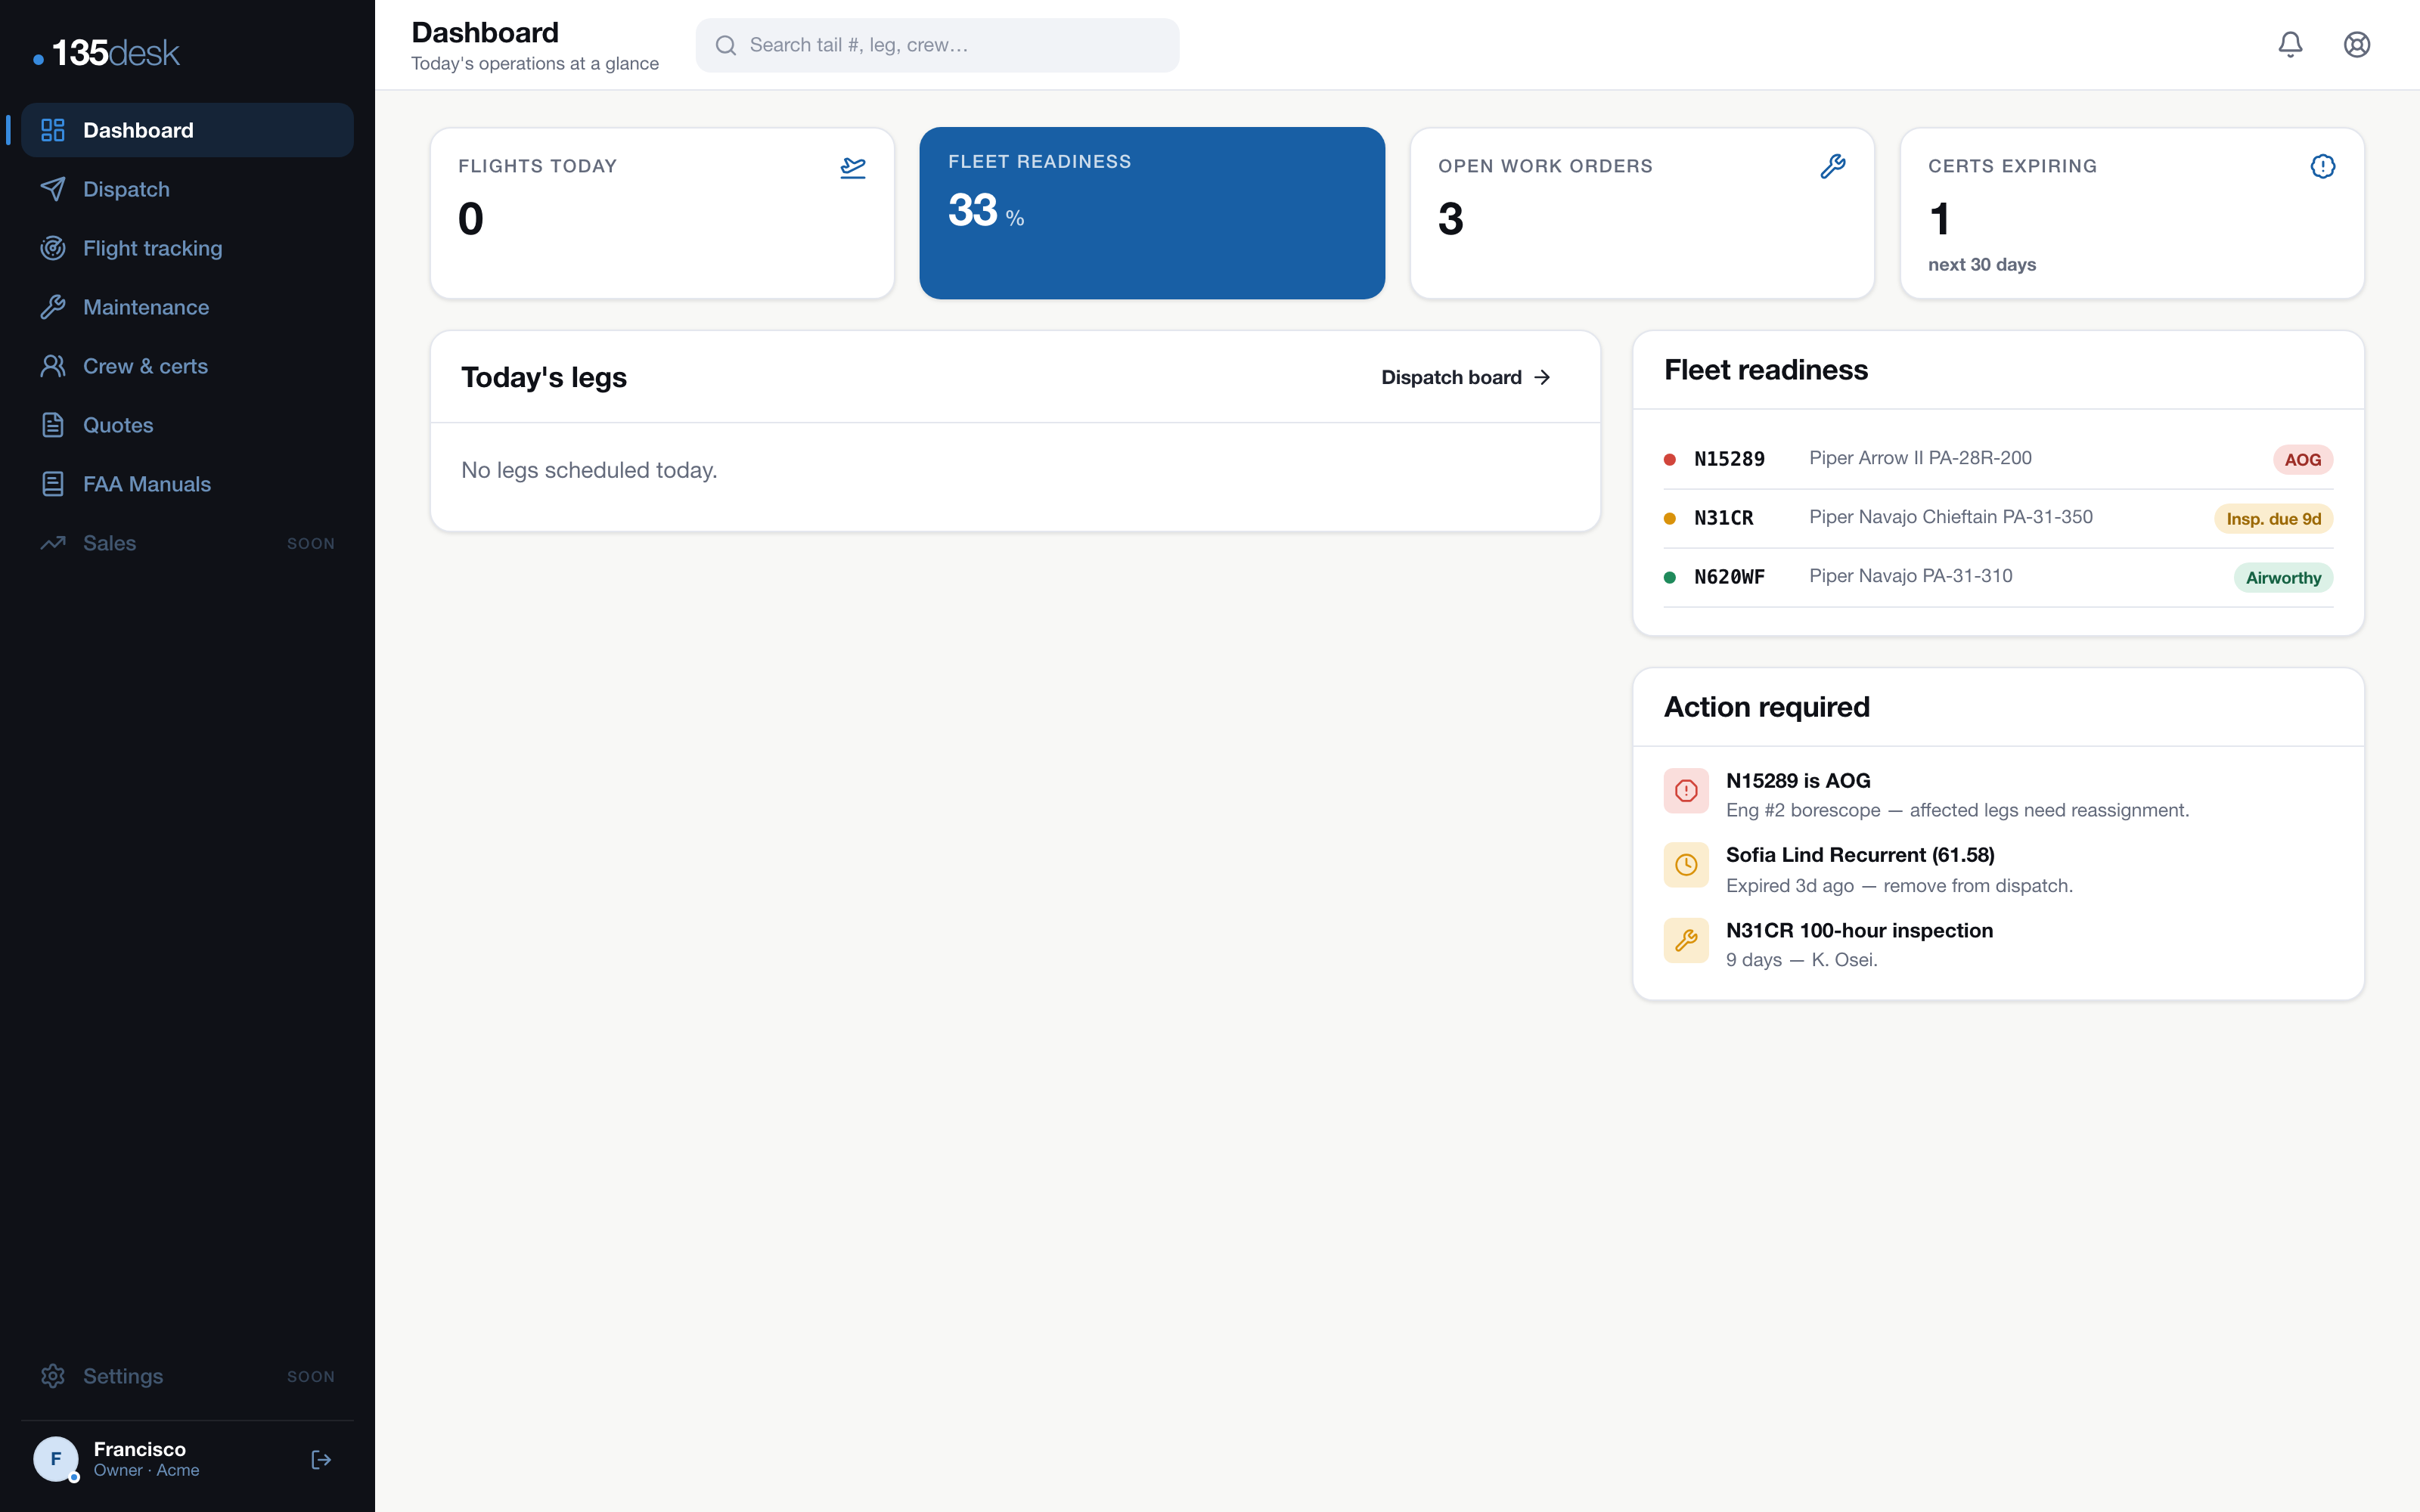This screenshot has height=1512, width=2420.
Task: Open the Certs Expiring card
Action: [2132, 213]
